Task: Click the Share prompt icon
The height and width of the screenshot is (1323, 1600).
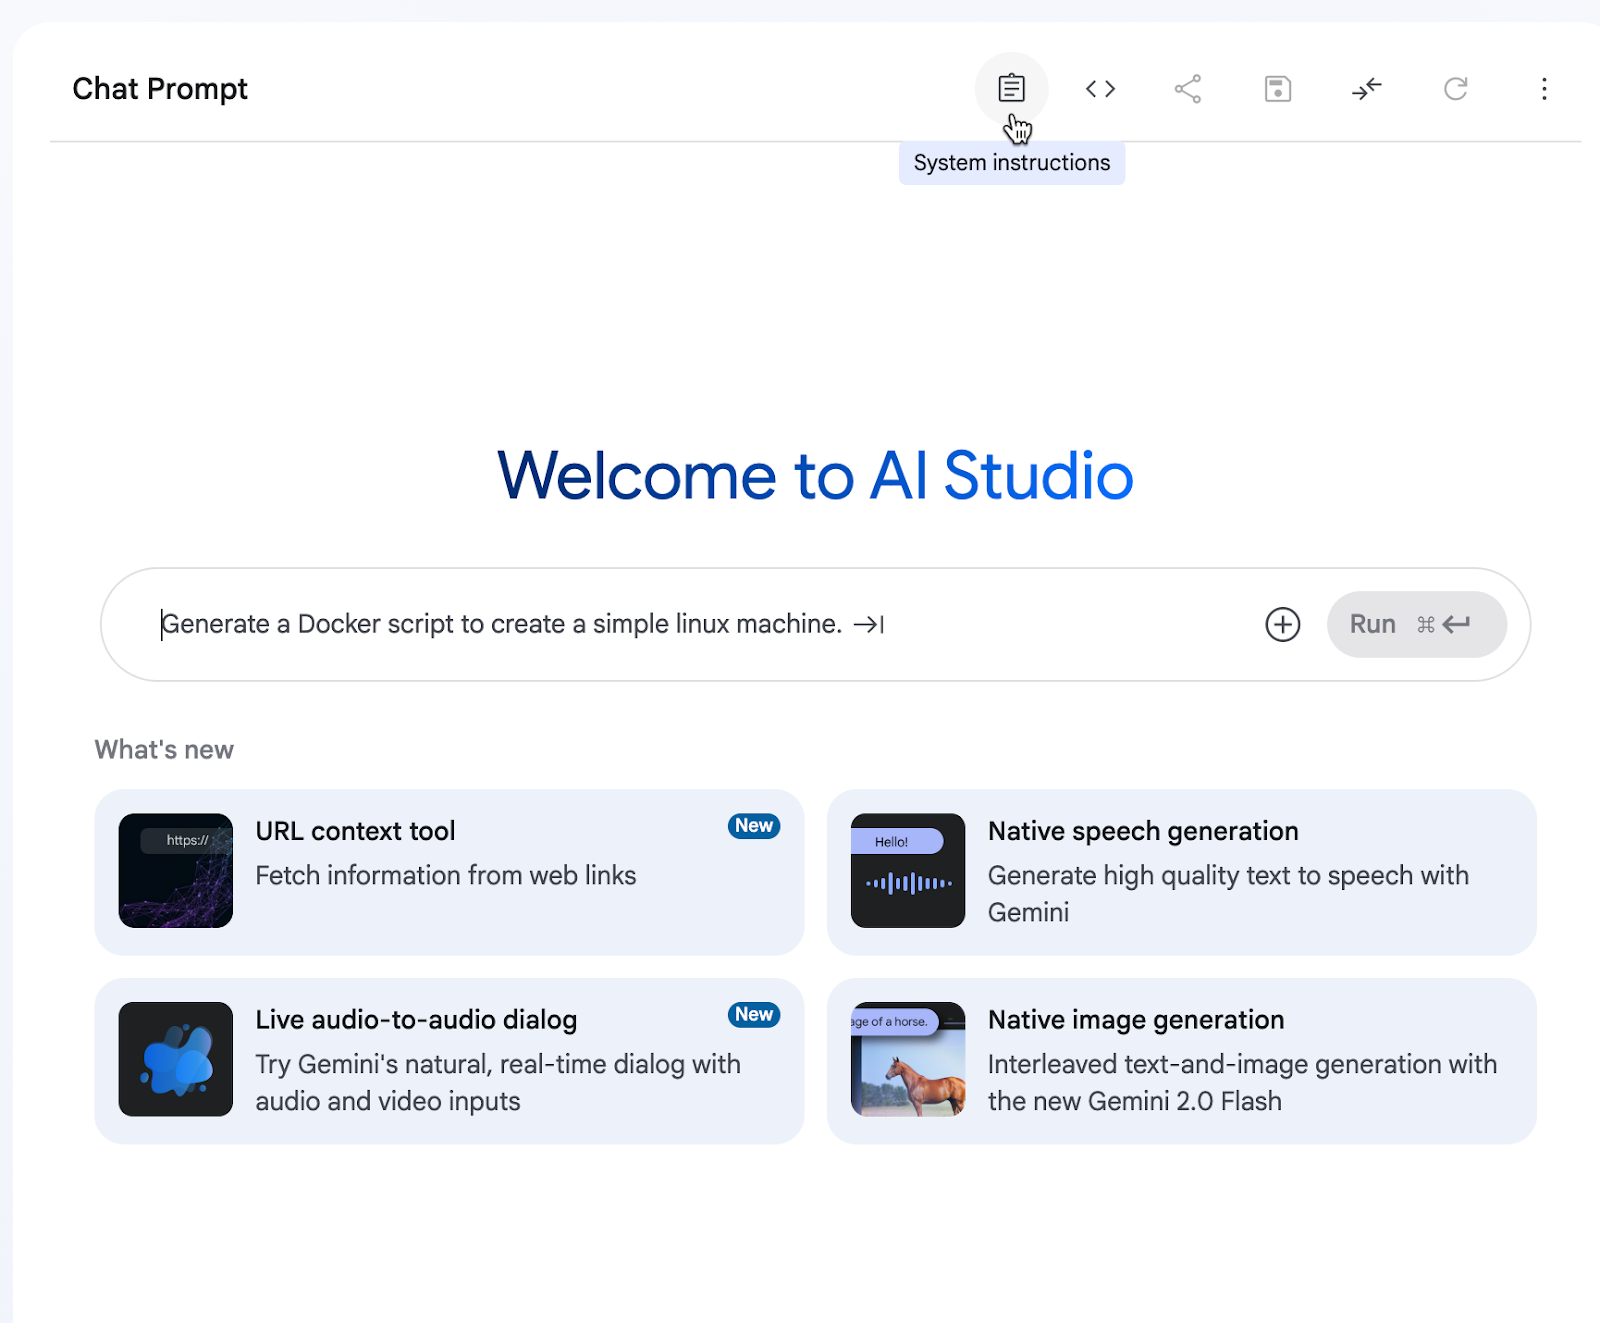Action: click(1188, 89)
